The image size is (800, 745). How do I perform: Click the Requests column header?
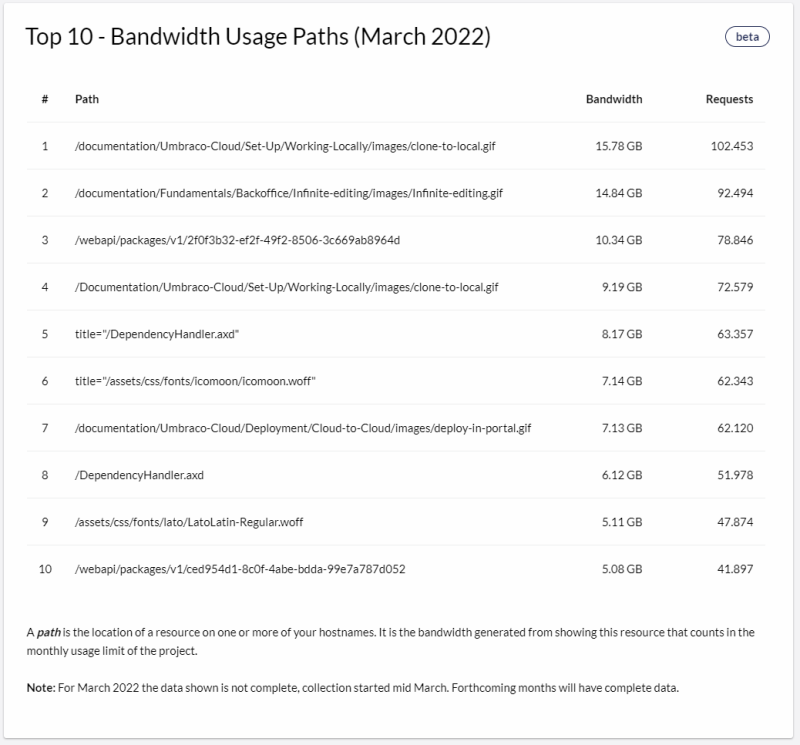click(729, 99)
